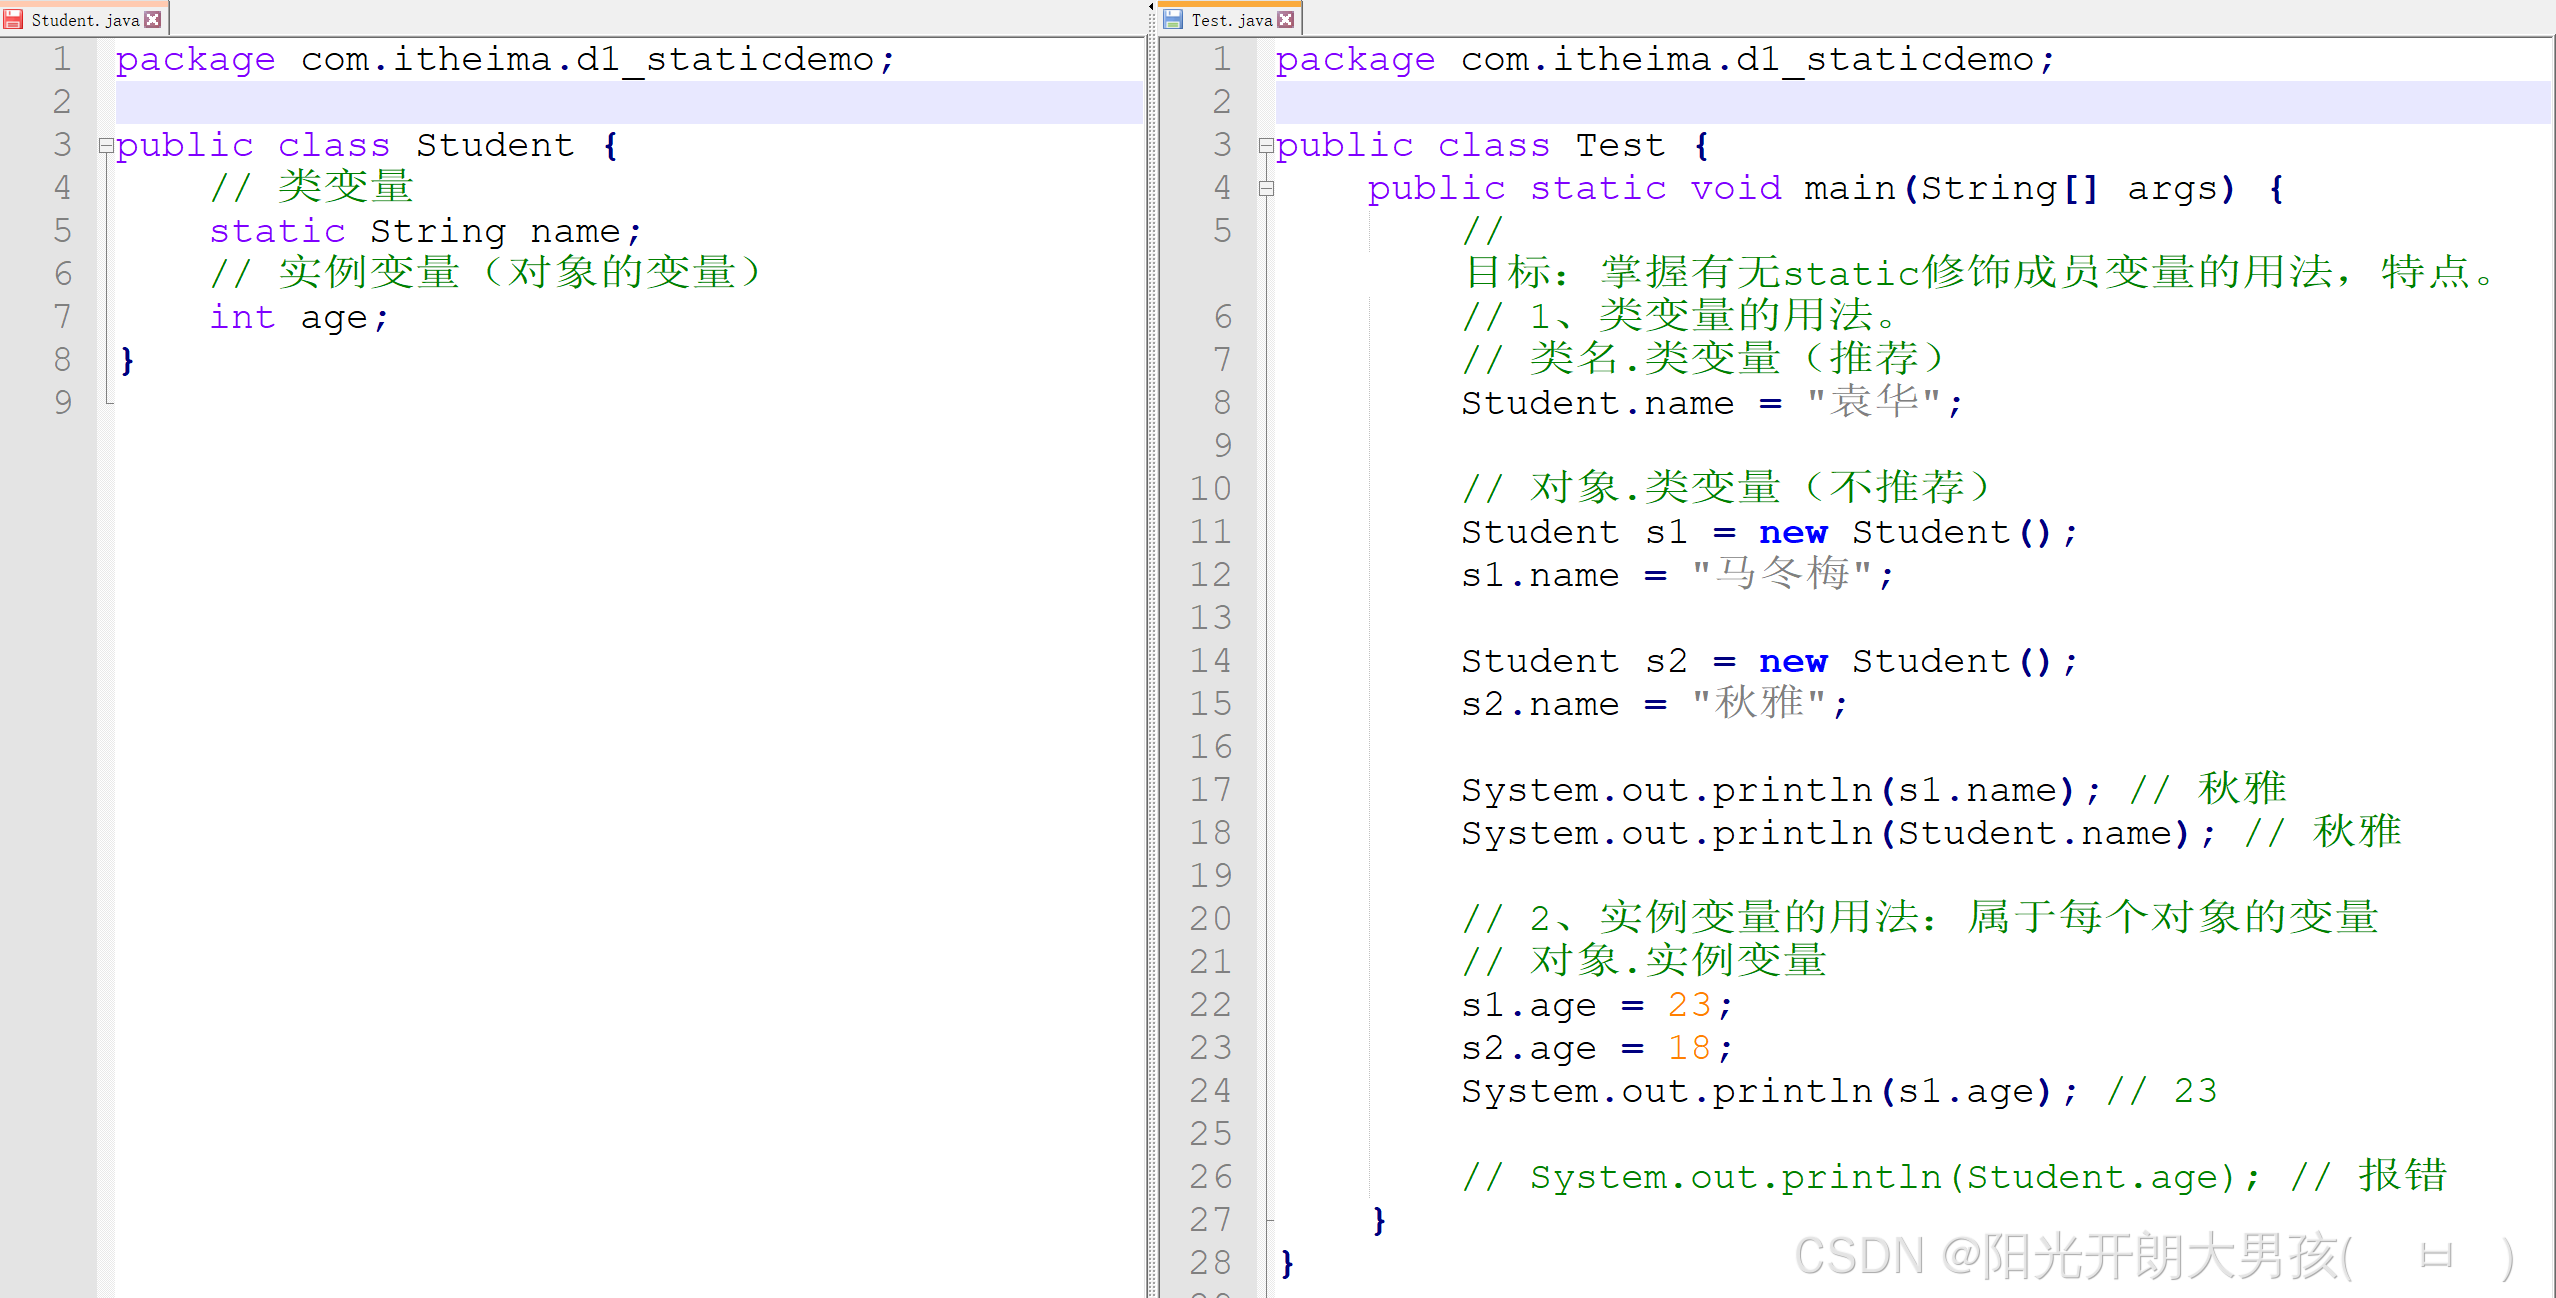Click line number 5 in Student.java margin

62,231
